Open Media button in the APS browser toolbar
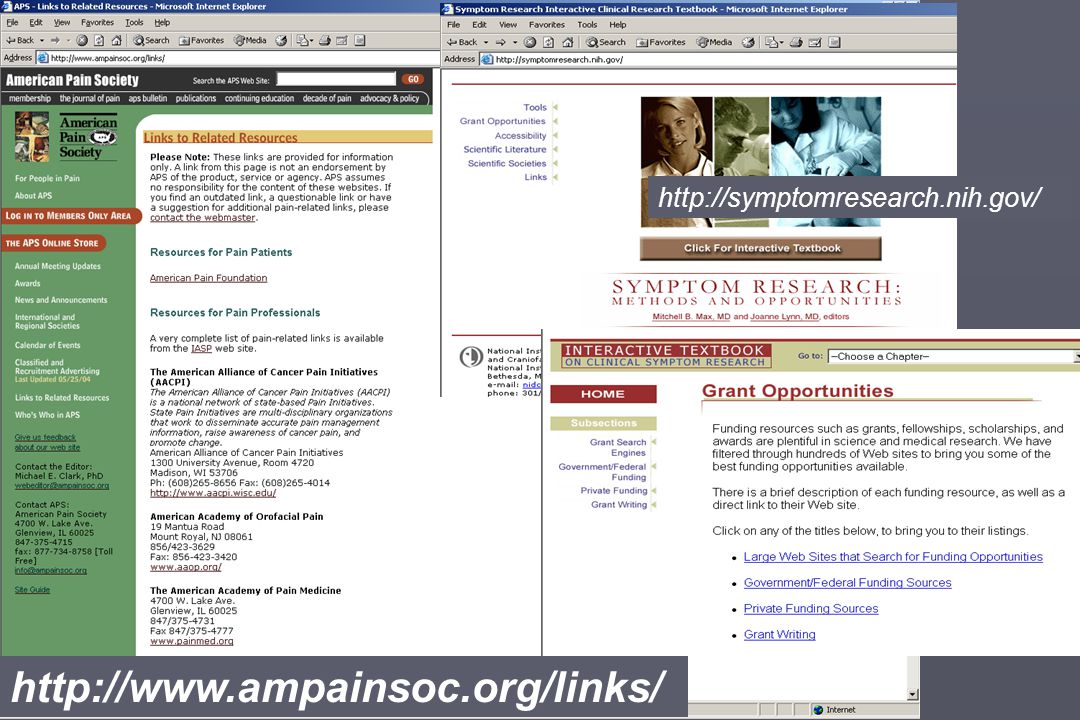The width and height of the screenshot is (1080, 720). tap(250, 41)
